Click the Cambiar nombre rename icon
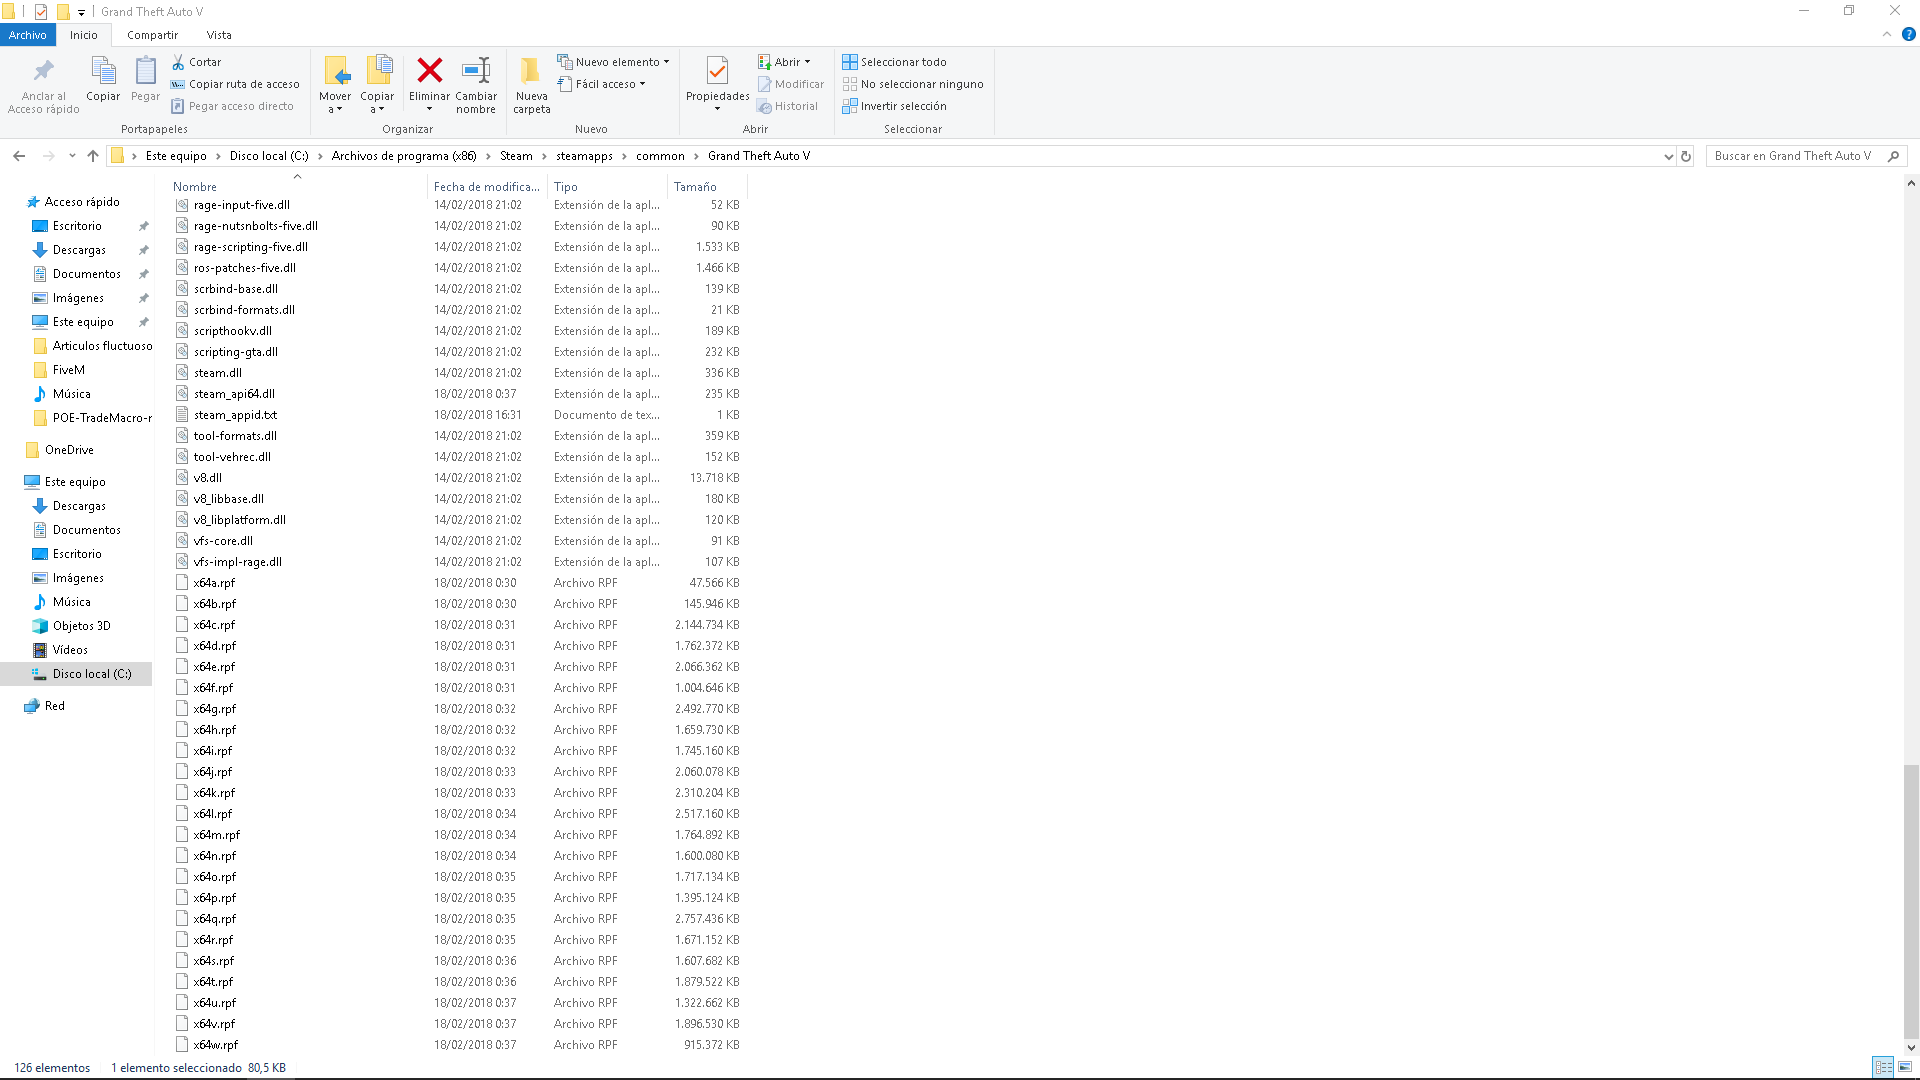 476,71
